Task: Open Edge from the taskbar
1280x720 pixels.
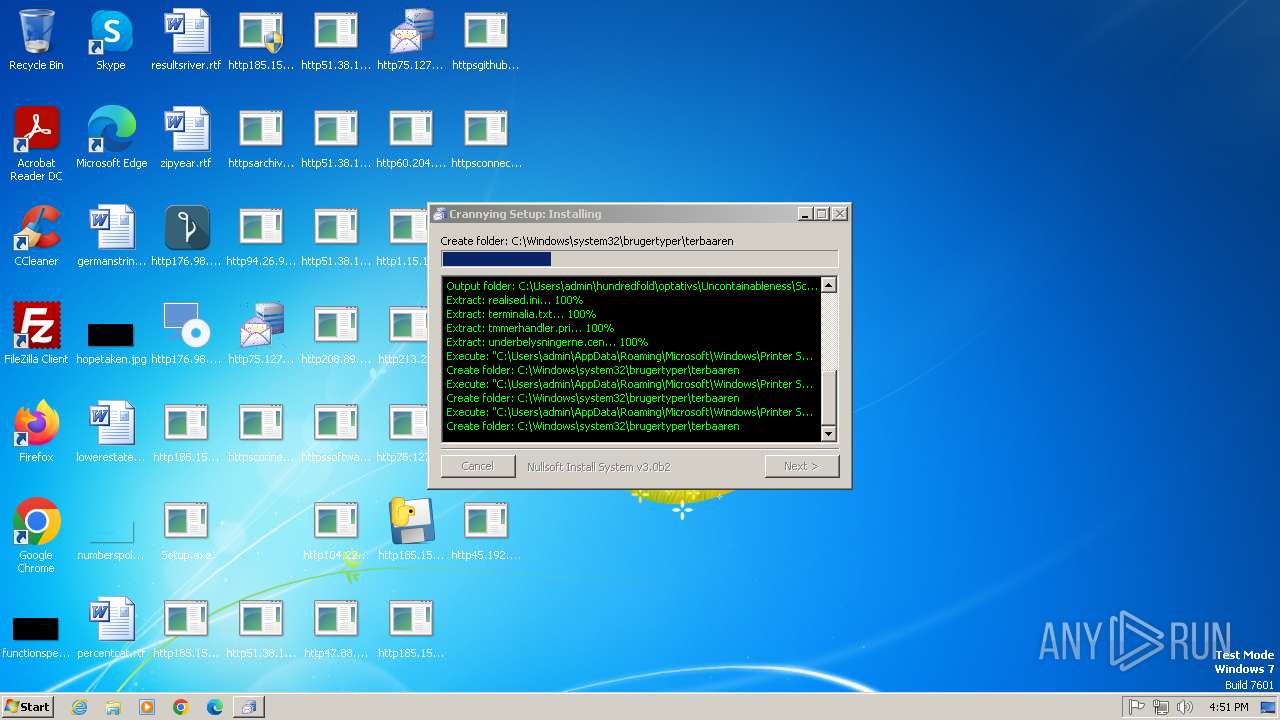Action: pyautogui.click(x=215, y=707)
